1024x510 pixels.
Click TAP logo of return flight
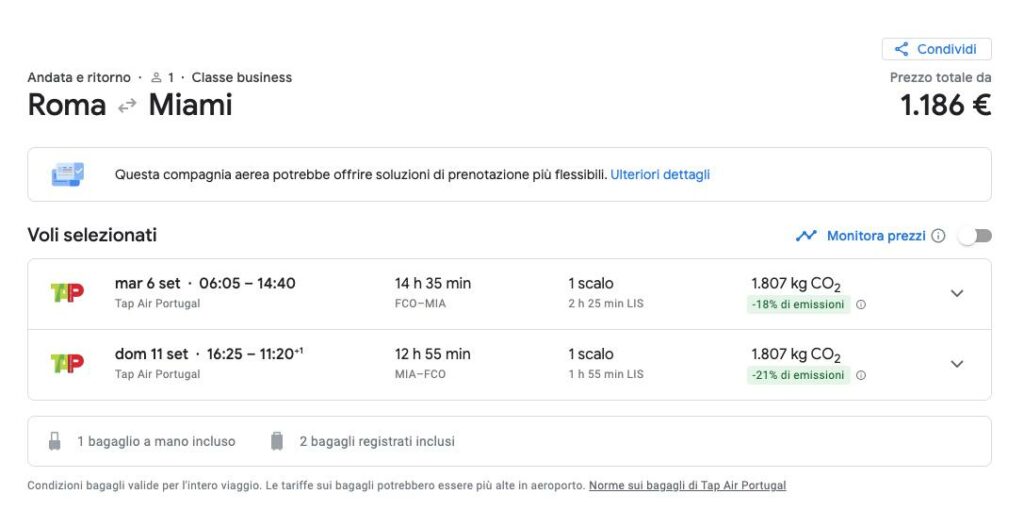(67, 363)
